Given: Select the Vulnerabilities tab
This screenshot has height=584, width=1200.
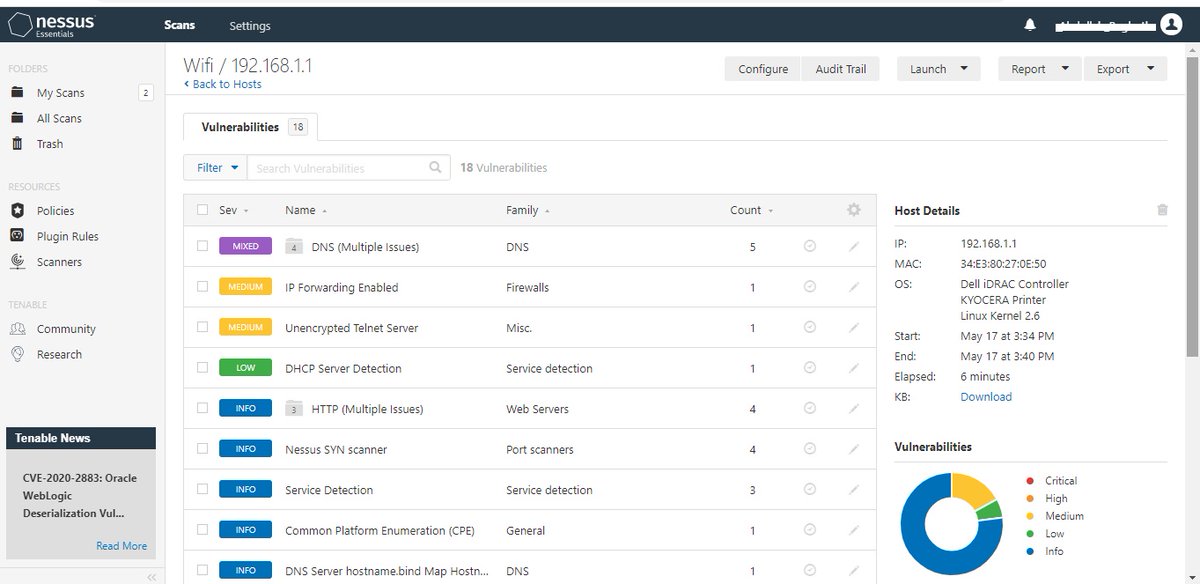Looking at the screenshot, I should click(251, 127).
